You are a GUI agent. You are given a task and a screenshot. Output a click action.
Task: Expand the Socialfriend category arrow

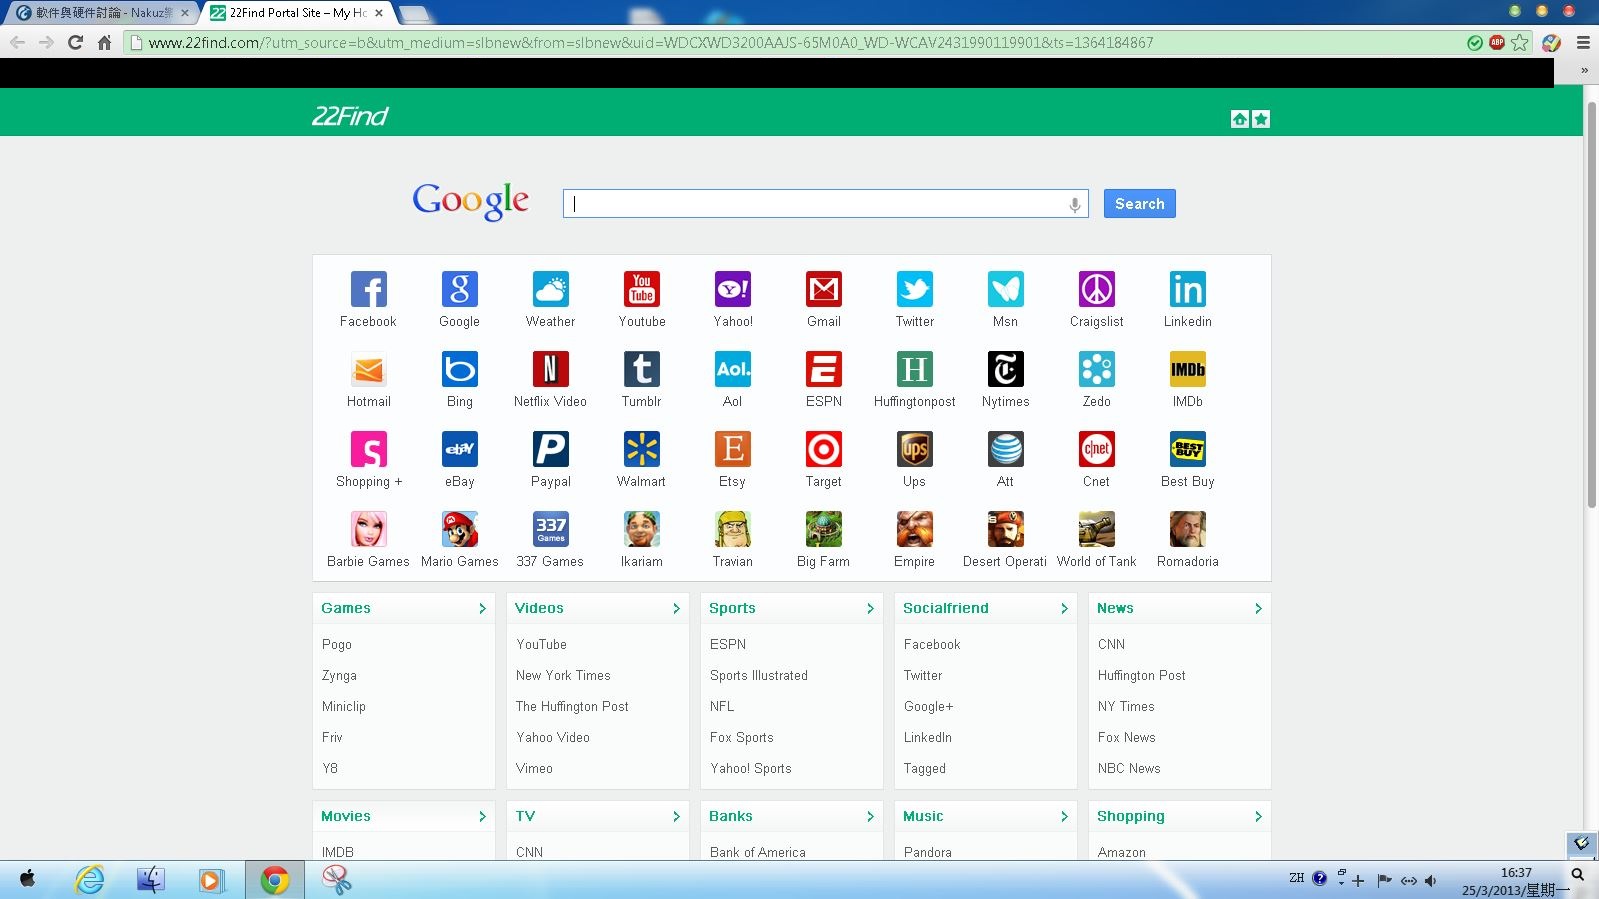(x=1064, y=608)
